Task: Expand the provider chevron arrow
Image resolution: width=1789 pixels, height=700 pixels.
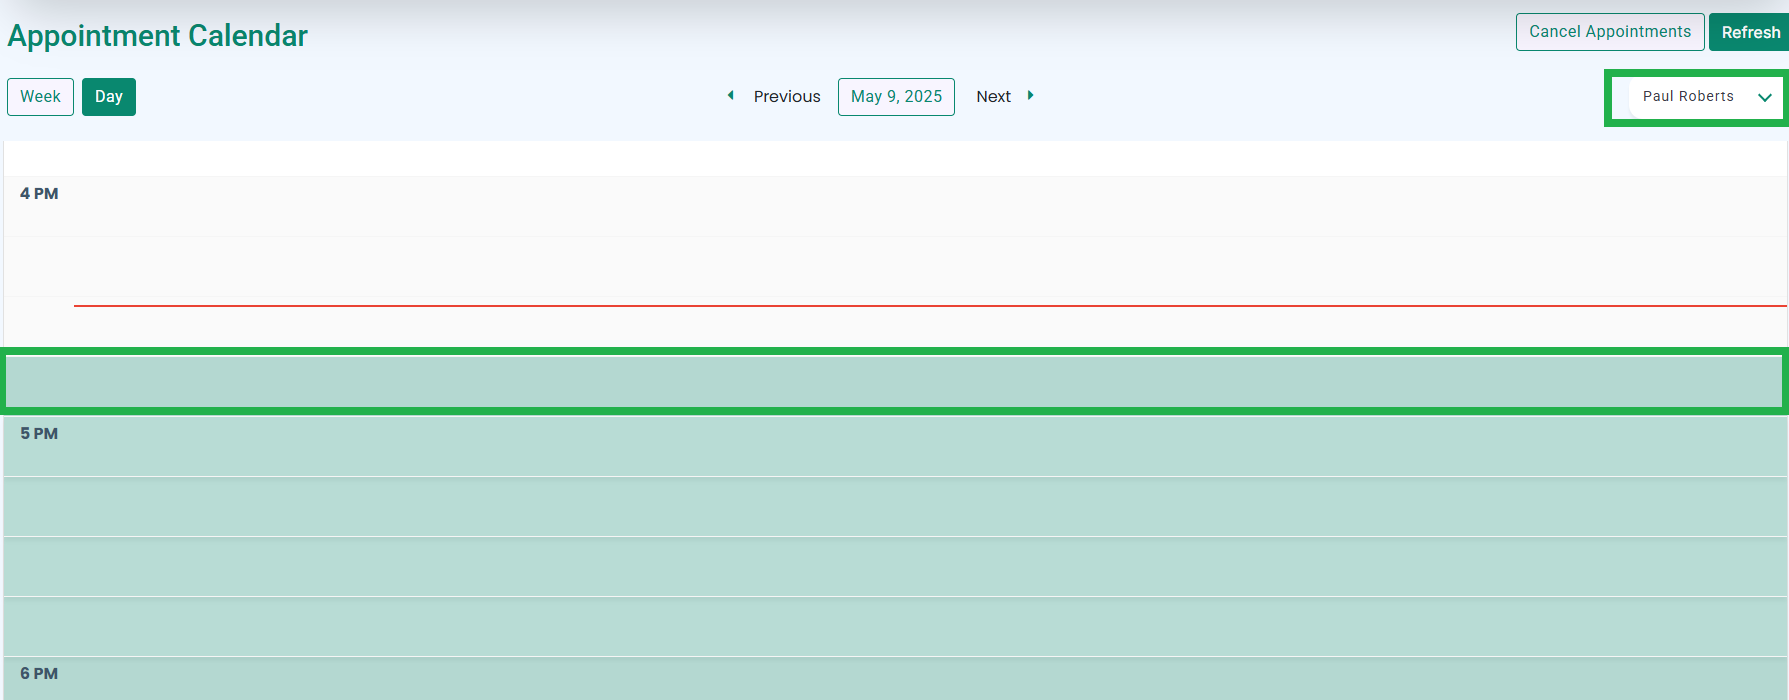Action: point(1765,98)
